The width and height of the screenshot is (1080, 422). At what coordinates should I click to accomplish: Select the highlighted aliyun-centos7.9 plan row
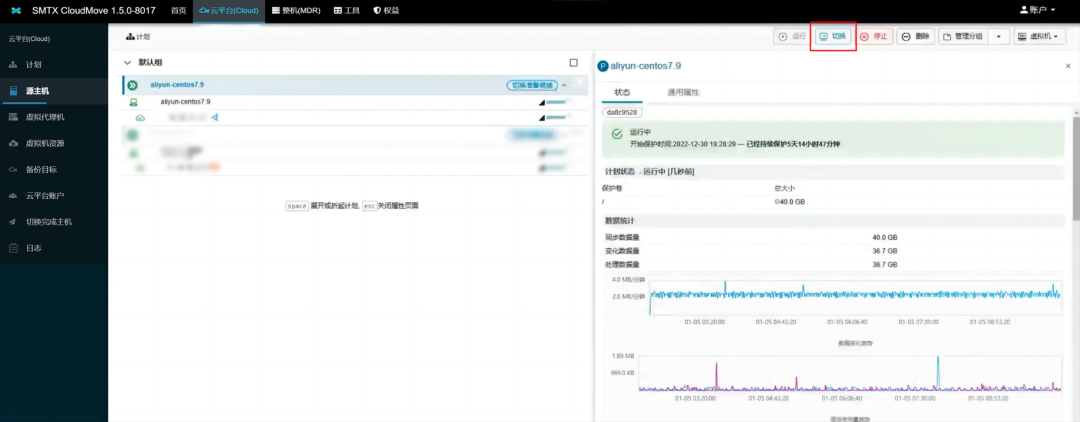[356, 85]
